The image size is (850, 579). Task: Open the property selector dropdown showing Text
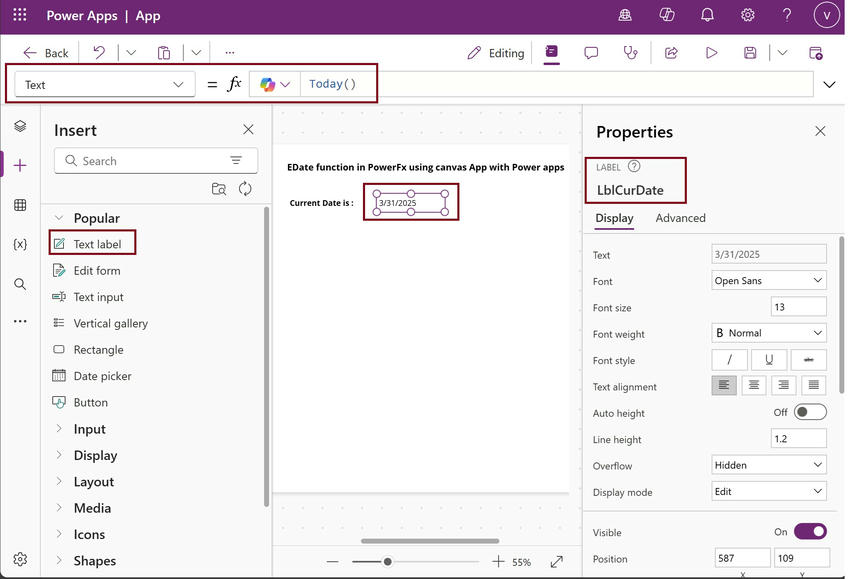tap(105, 85)
